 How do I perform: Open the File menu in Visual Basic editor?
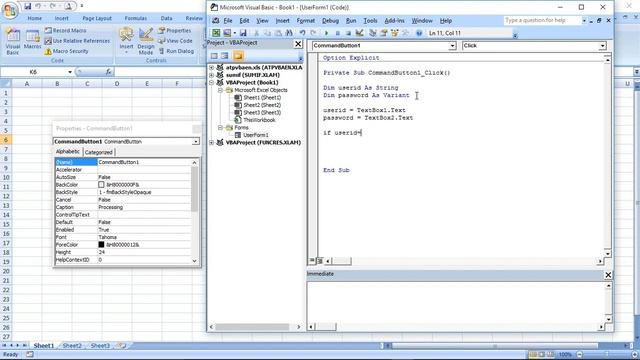tap(228, 21)
